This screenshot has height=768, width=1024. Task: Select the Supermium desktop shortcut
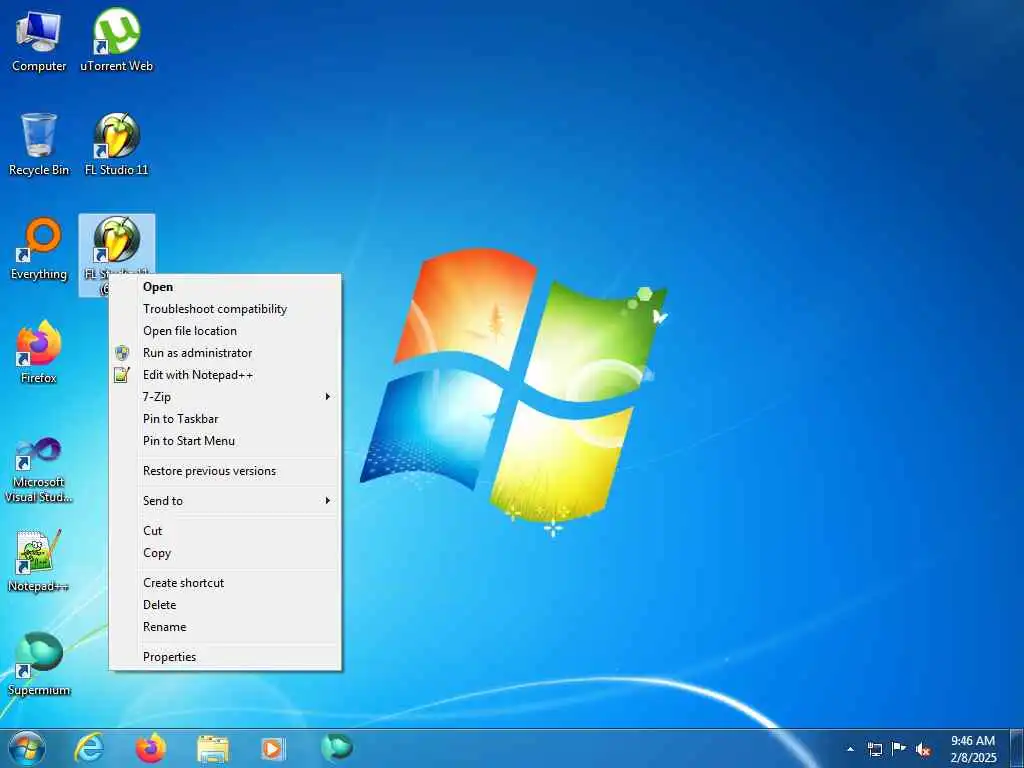(39, 664)
